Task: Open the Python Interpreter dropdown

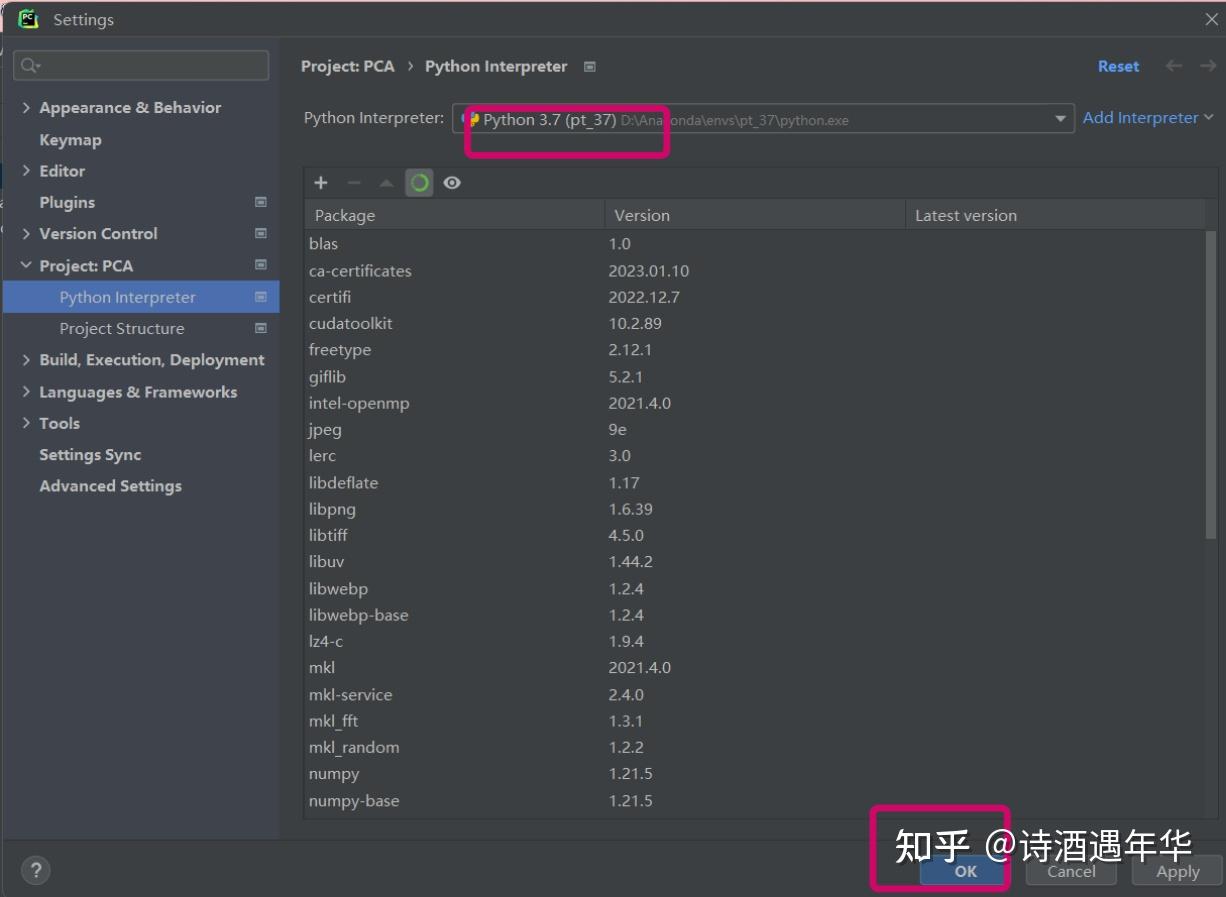Action: click(x=1060, y=117)
